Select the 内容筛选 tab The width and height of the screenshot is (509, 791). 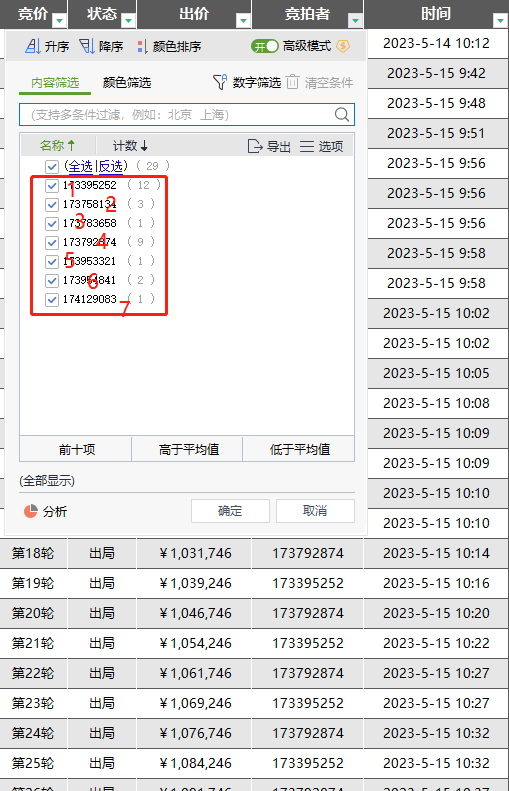[55, 82]
